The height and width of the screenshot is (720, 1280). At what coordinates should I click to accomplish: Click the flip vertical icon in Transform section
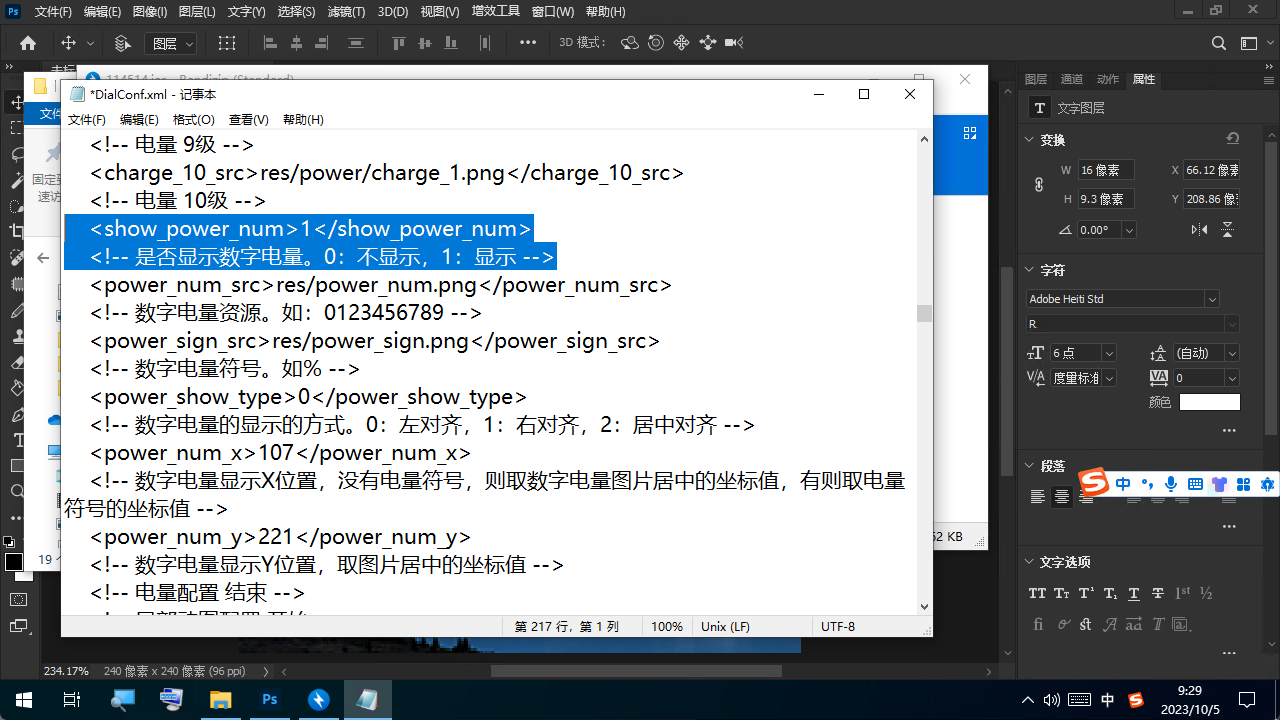(x=1227, y=230)
